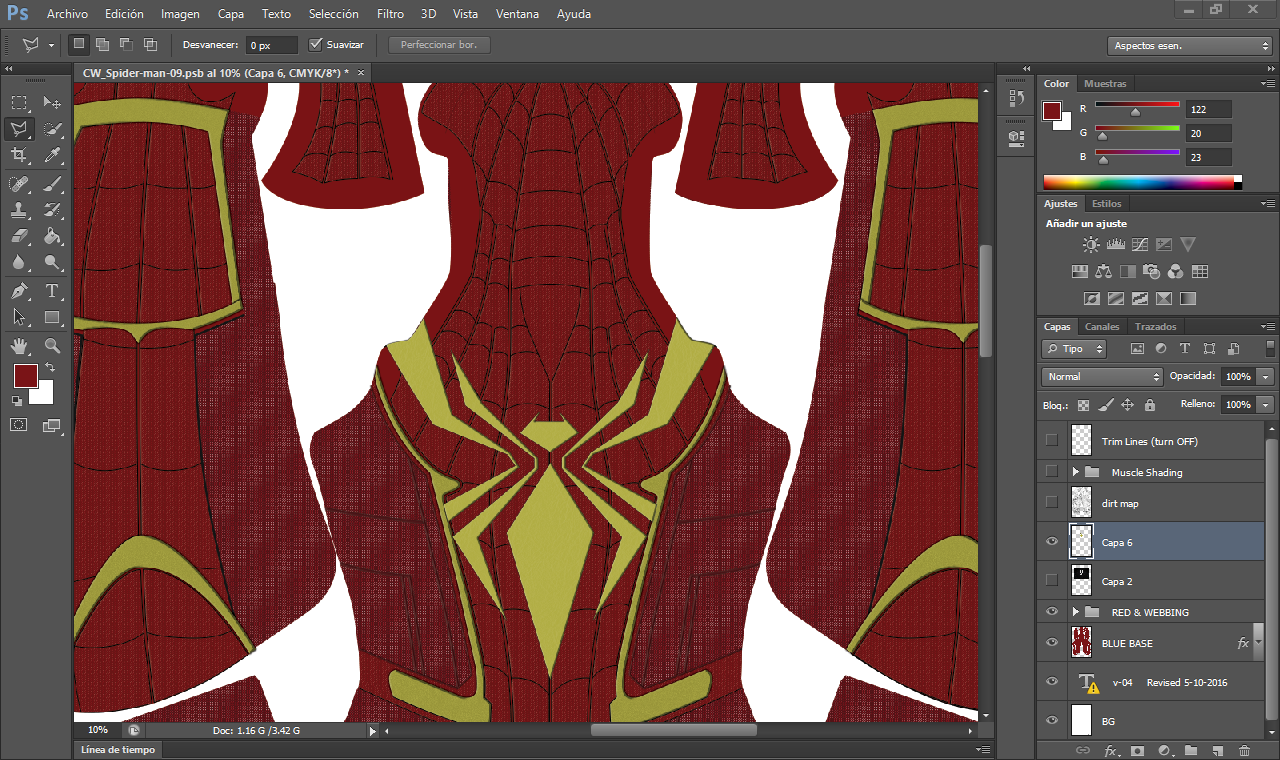Swap foreground and background colors
1280x760 pixels.
(x=49, y=368)
